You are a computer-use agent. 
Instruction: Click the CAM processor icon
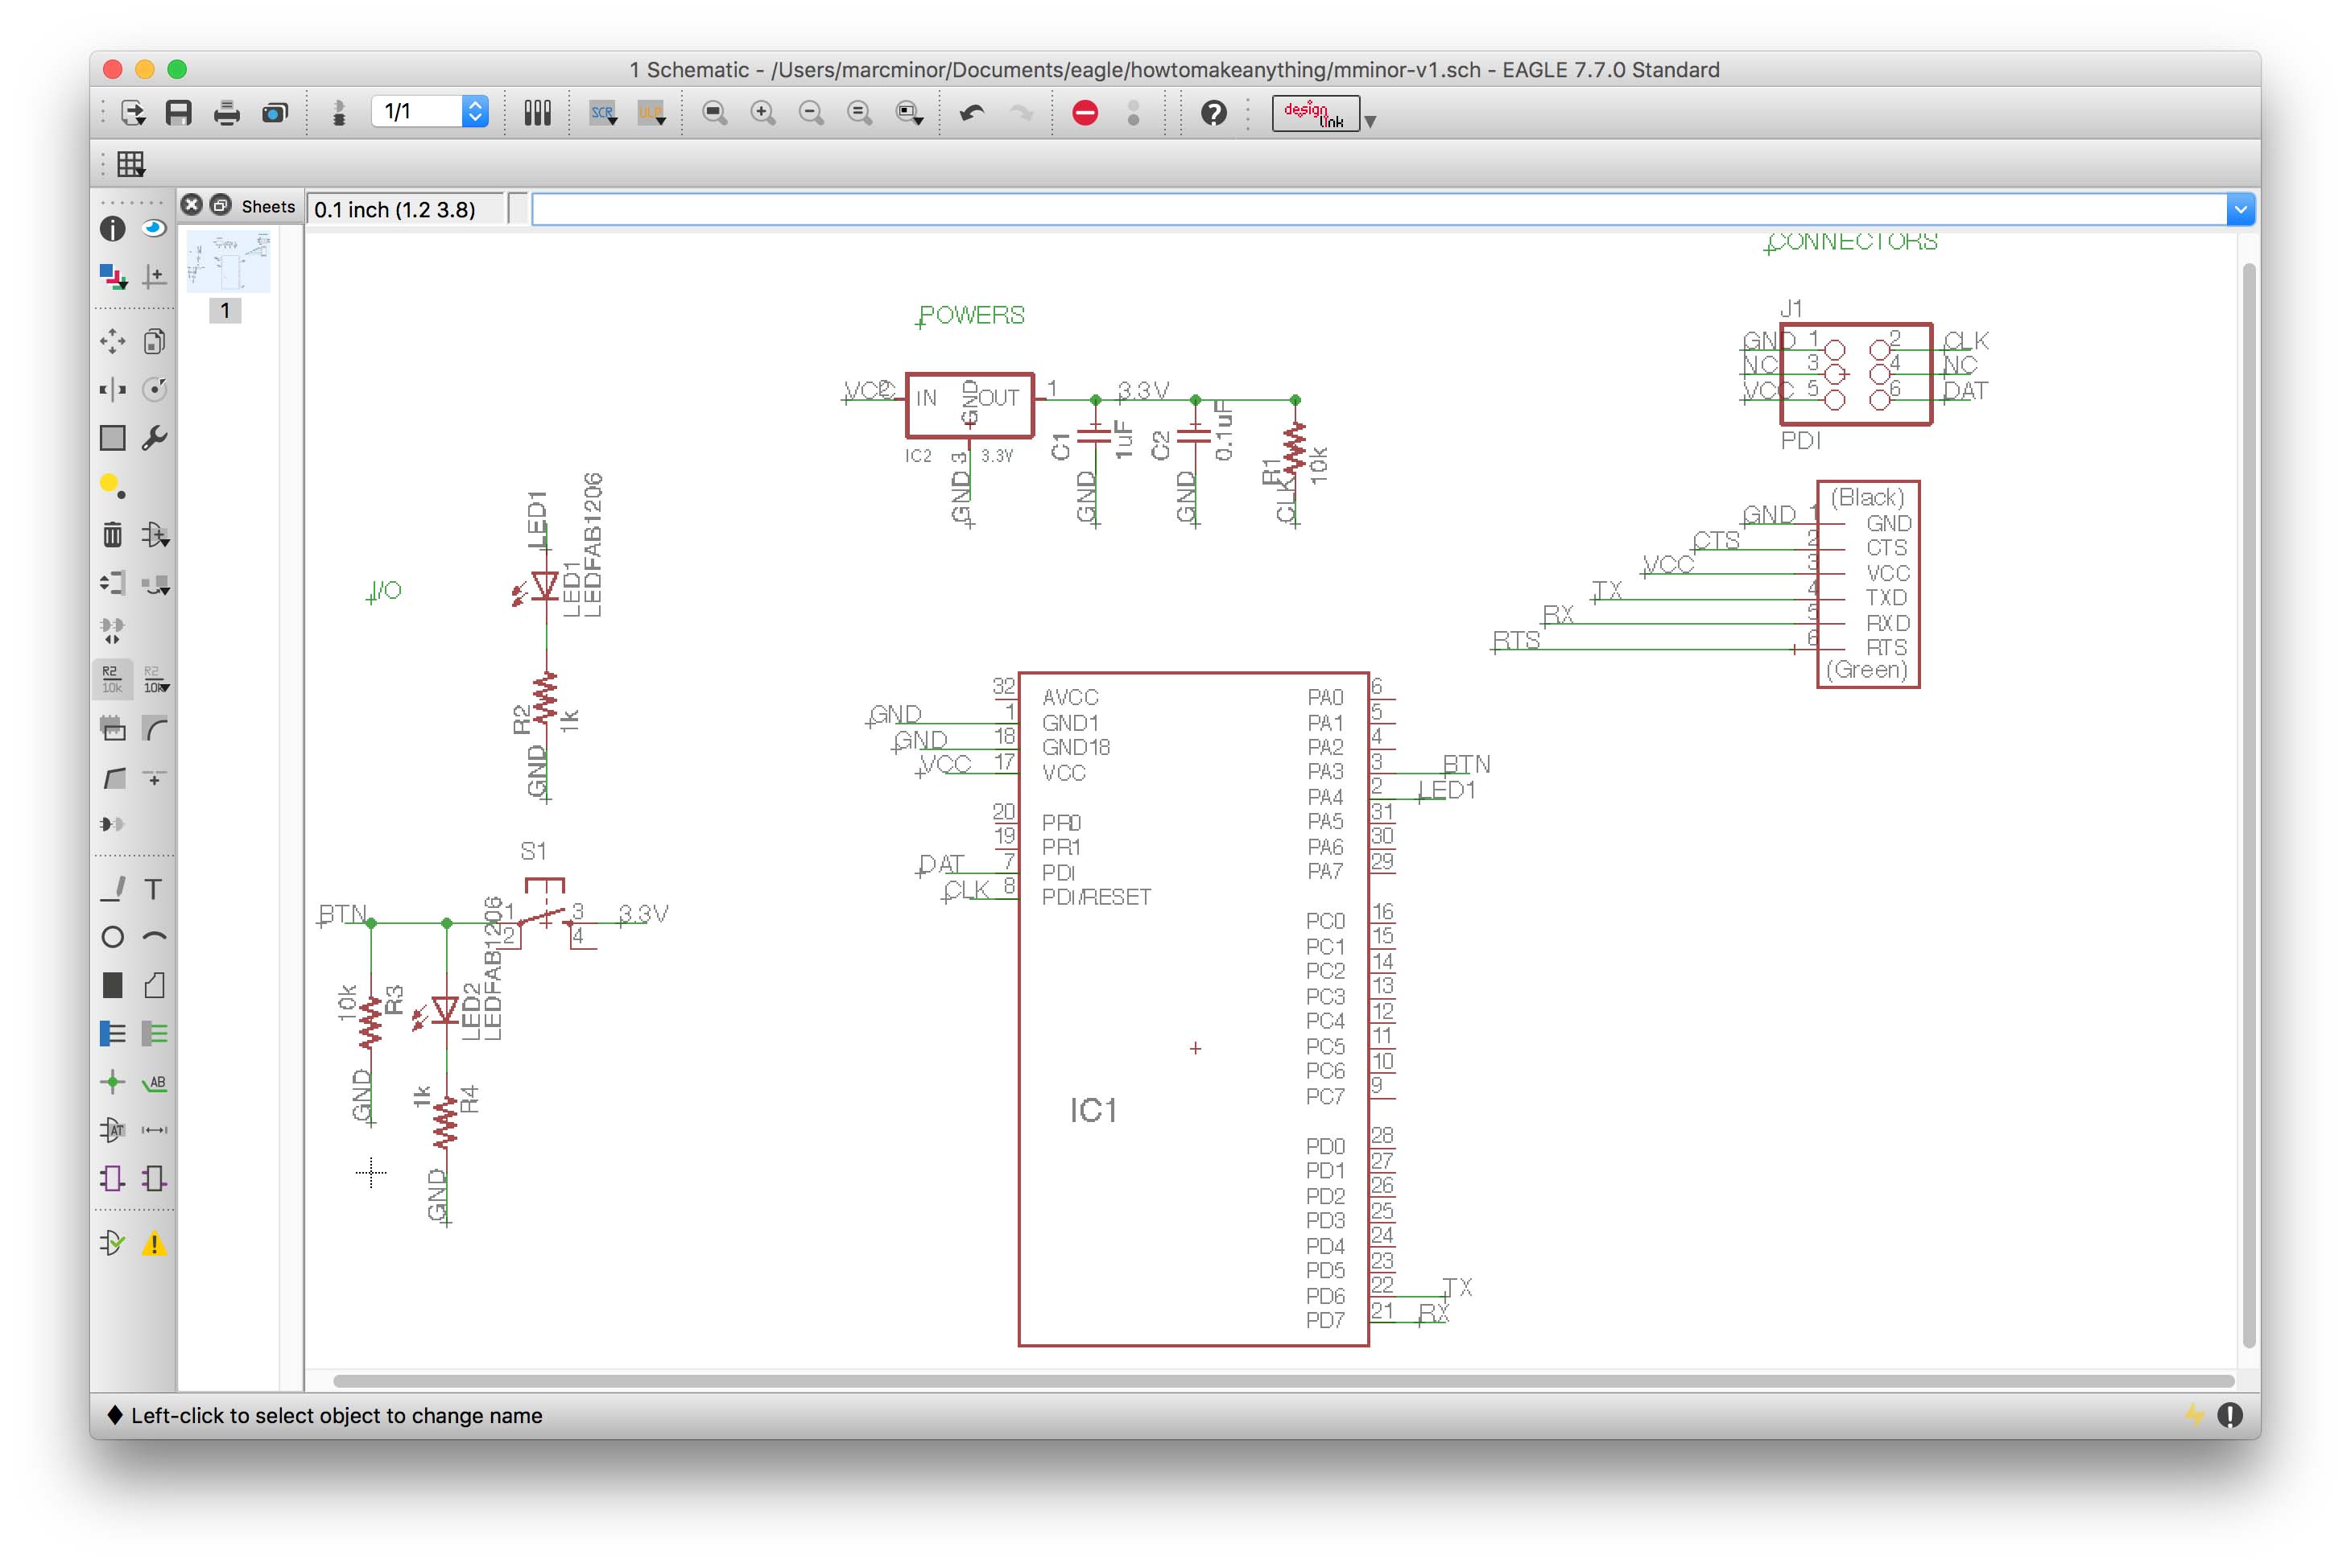coord(275,113)
